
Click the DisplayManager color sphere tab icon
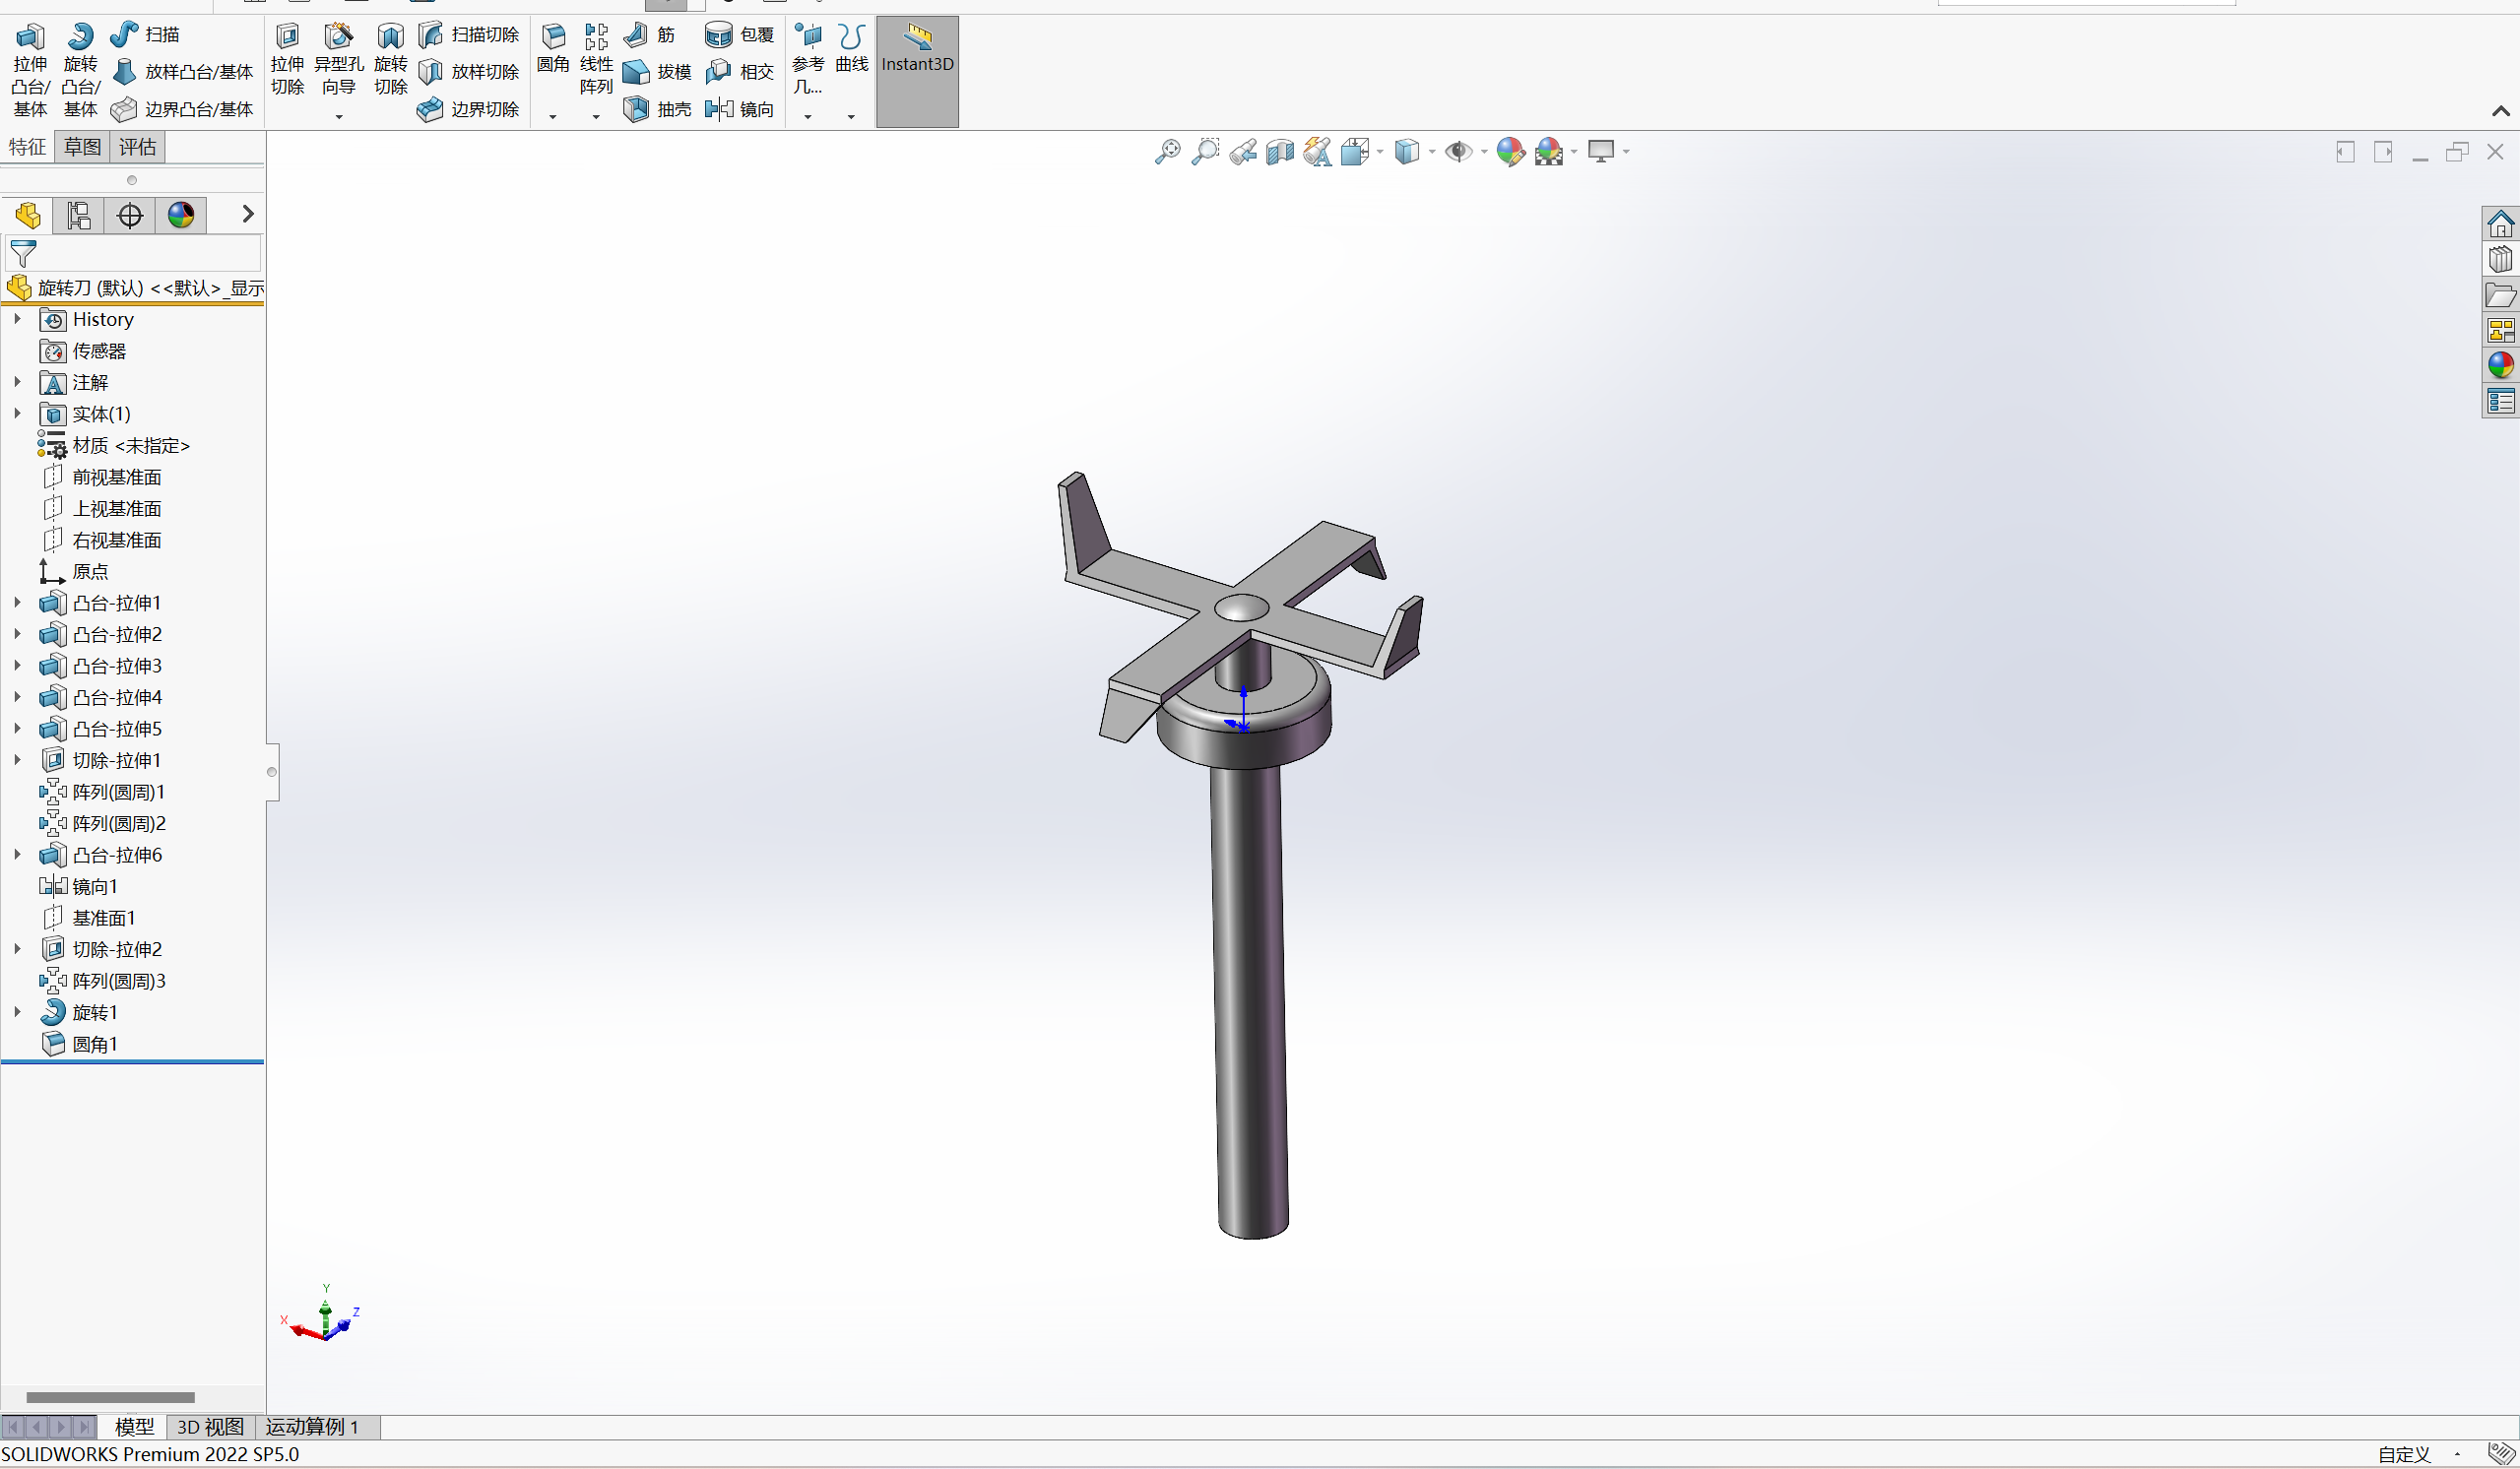181,215
